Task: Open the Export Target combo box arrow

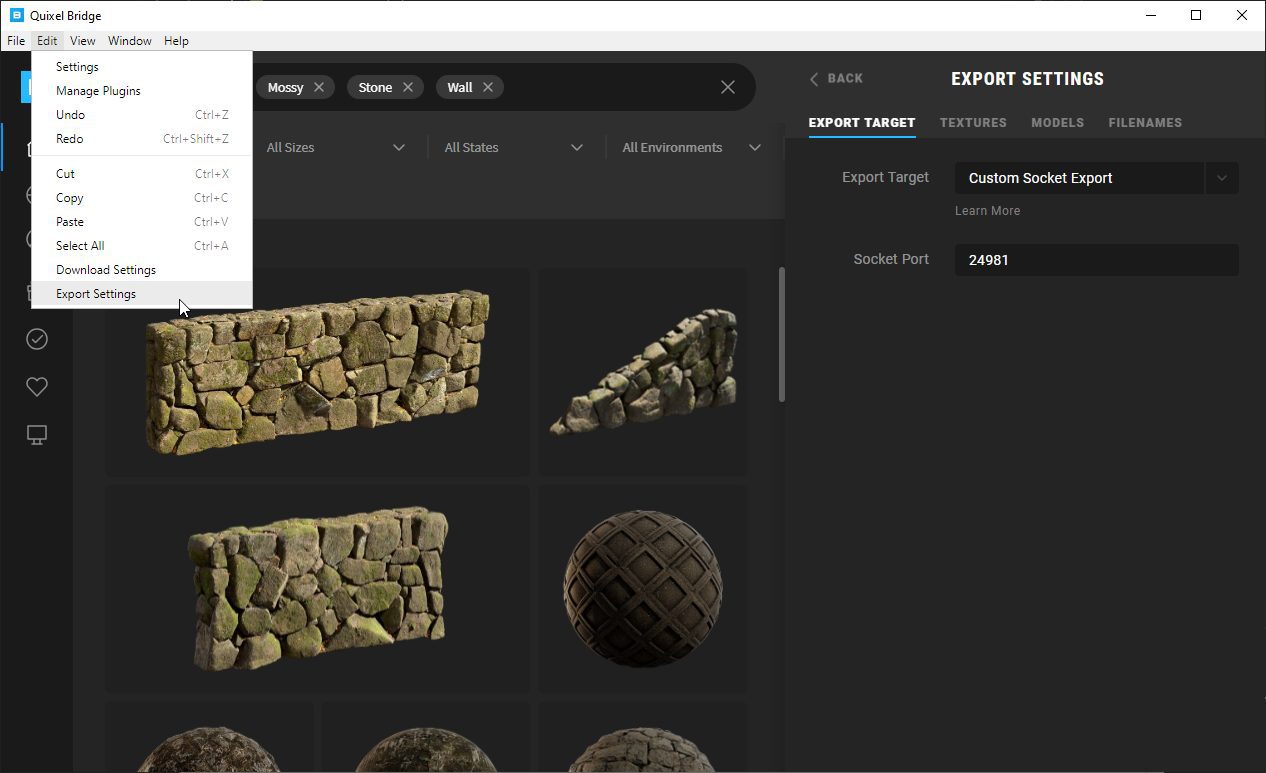Action: pyautogui.click(x=1221, y=178)
